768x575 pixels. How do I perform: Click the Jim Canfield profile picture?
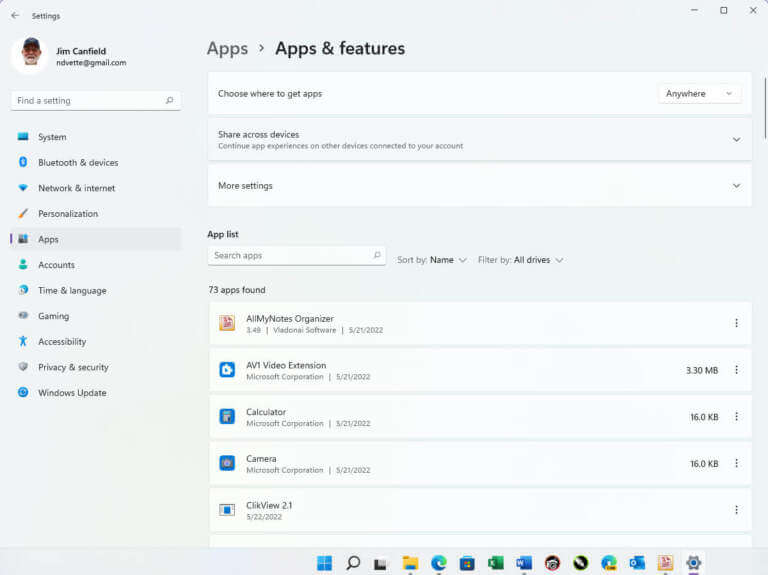[x=30, y=54]
